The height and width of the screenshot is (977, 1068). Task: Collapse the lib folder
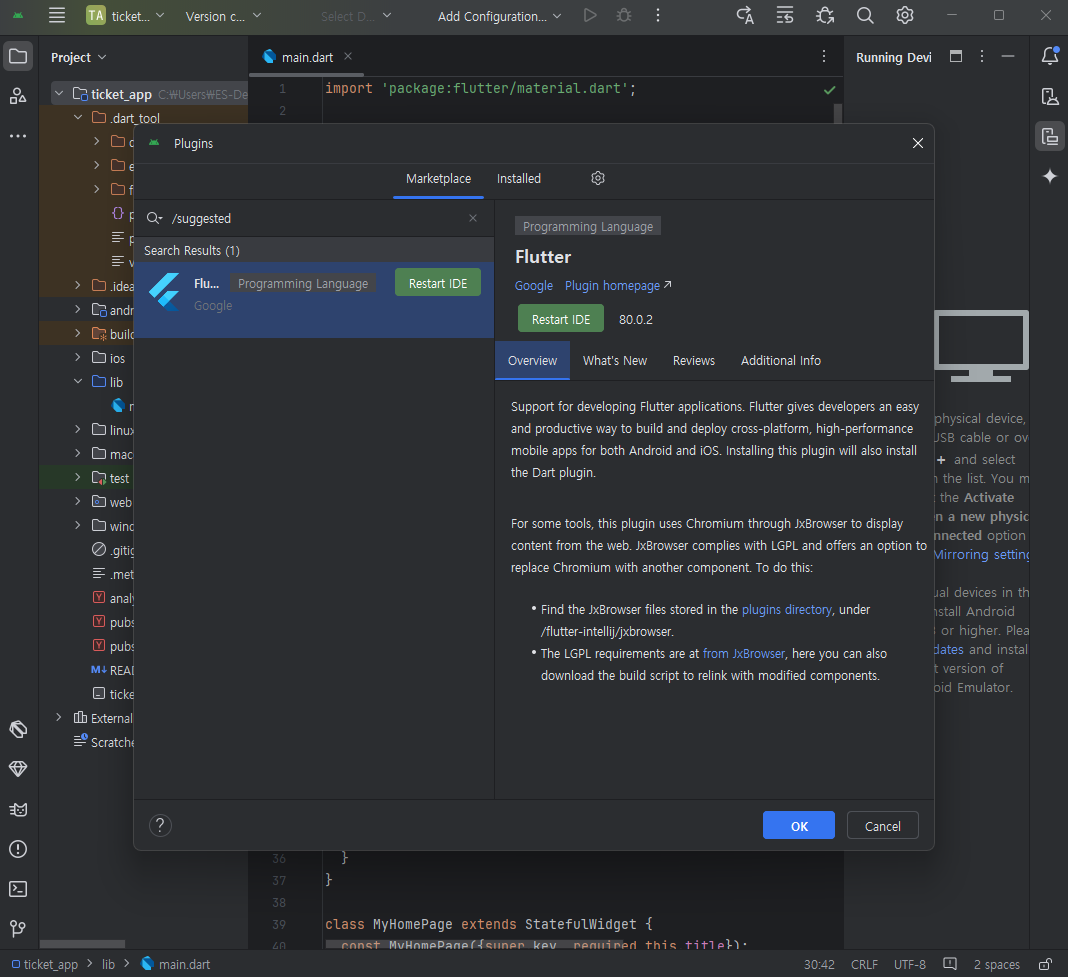pyautogui.click(x=78, y=382)
